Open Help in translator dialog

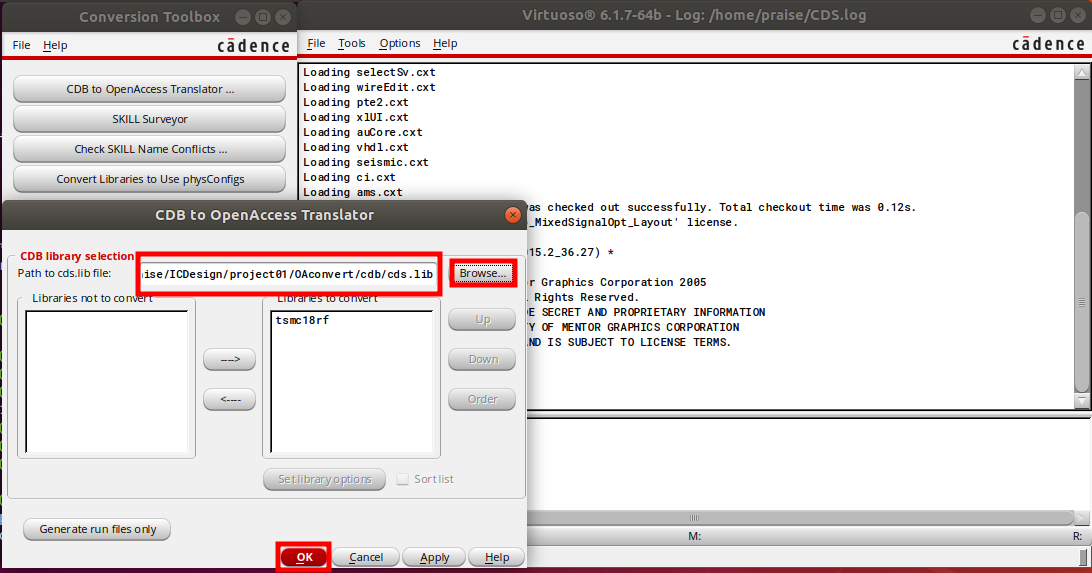(497, 557)
